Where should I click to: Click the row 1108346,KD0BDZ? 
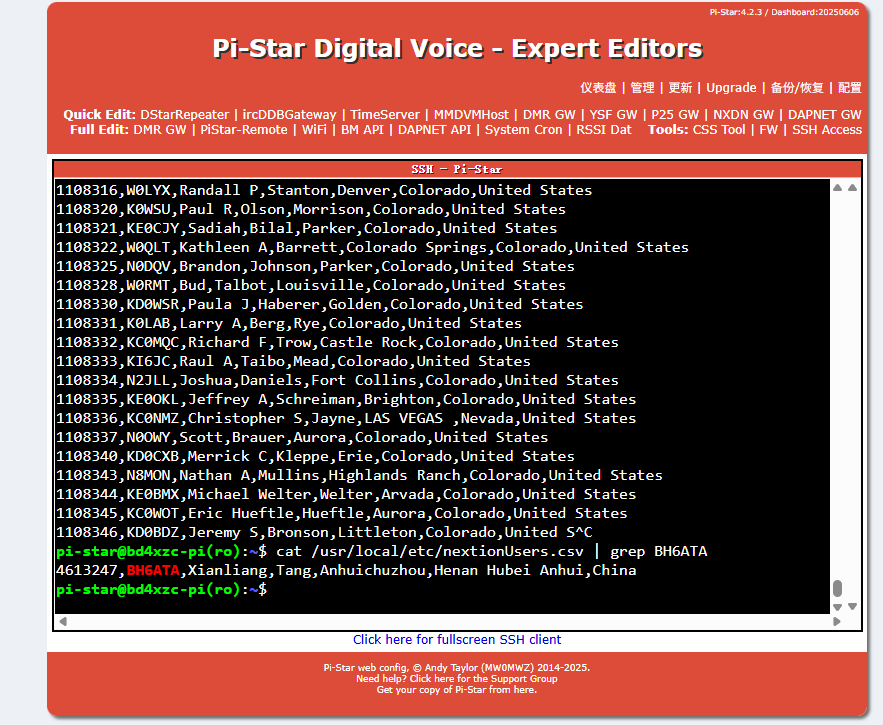pyautogui.click(x=324, y=532)
